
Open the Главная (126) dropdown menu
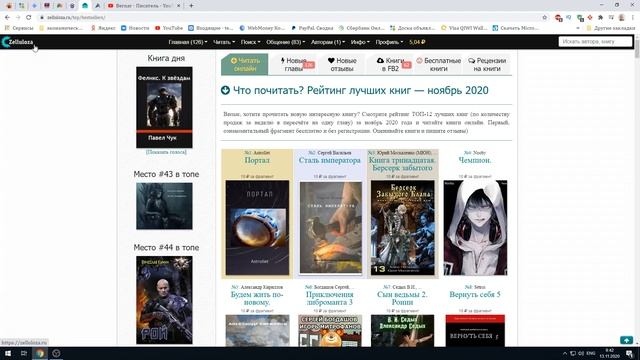(188, 42)
